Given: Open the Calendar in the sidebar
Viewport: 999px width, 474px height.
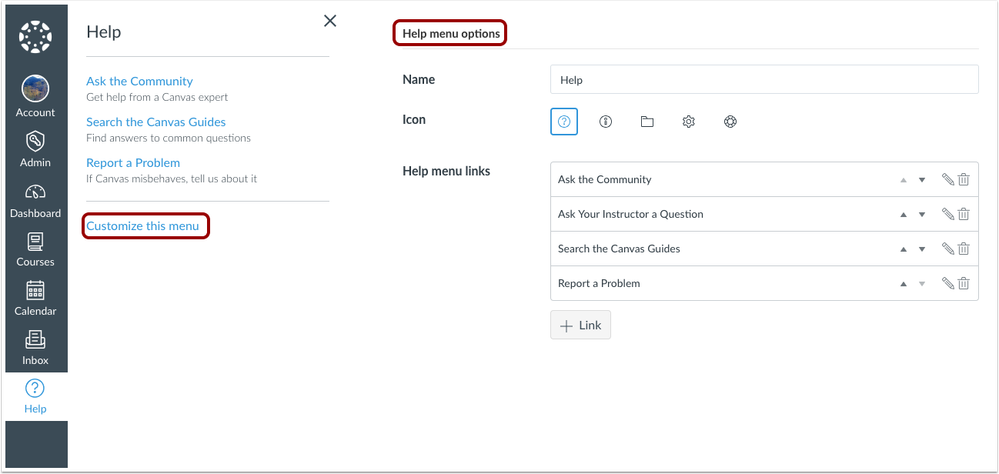Looking at the screenshot, I should pyautogui.click(x=35, y=298).
